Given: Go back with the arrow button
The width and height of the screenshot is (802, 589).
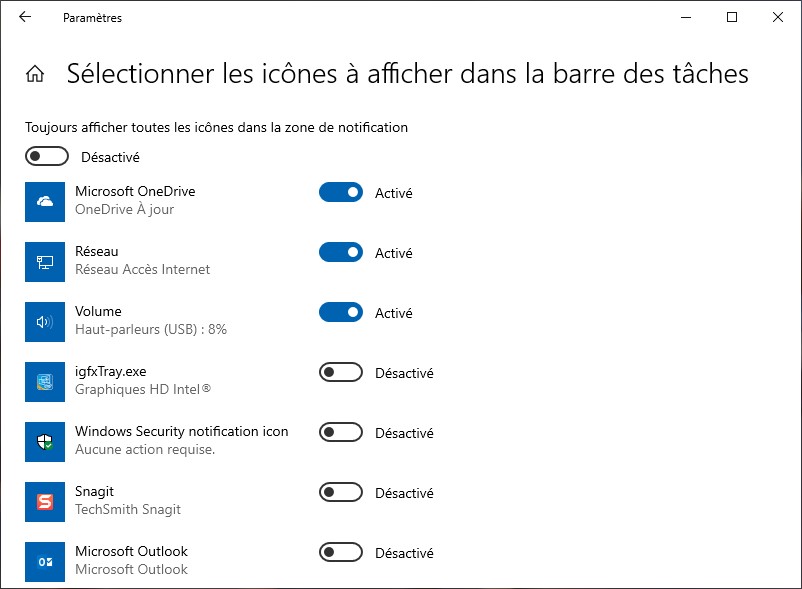Looking at the screenshot, I should pyautogui.click(x=25, y=17).
